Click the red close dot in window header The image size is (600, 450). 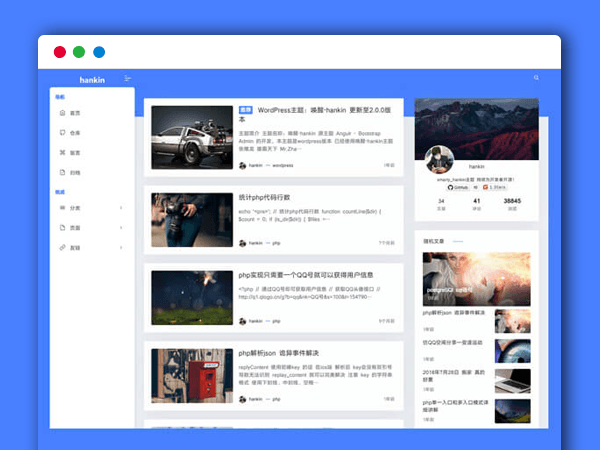tap(60, 51)
